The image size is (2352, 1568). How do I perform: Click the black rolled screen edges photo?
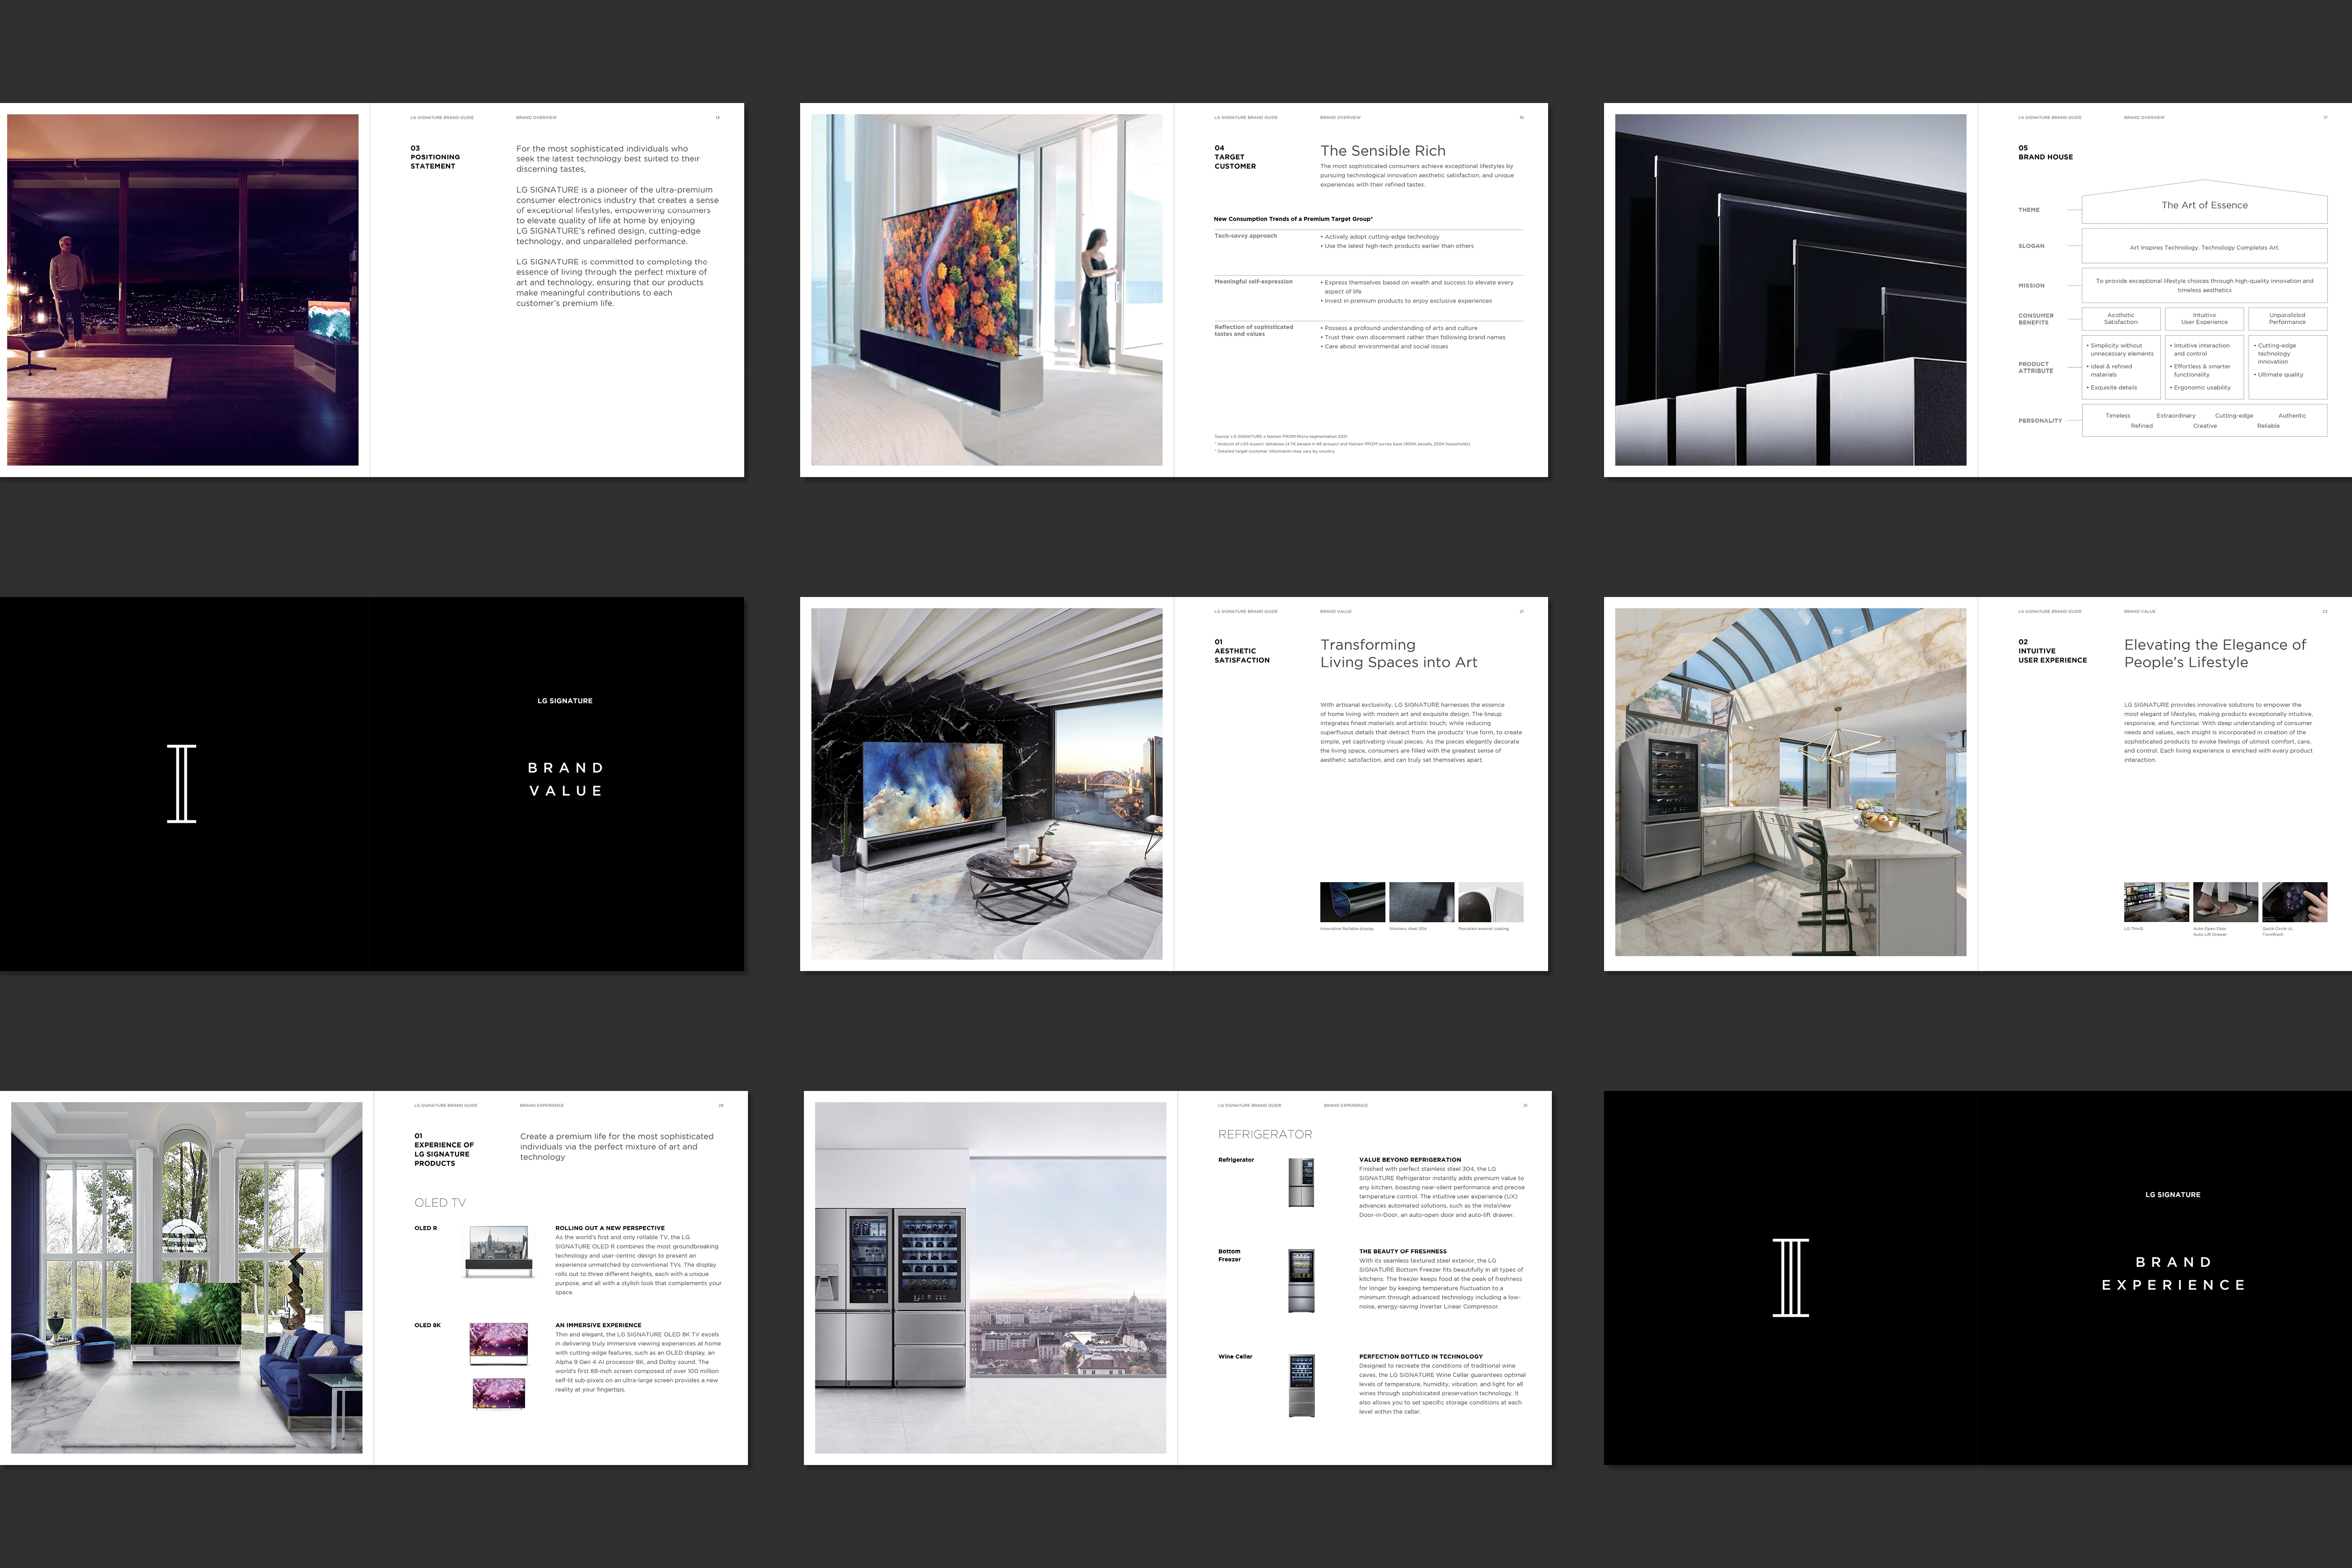[1791, 290]
